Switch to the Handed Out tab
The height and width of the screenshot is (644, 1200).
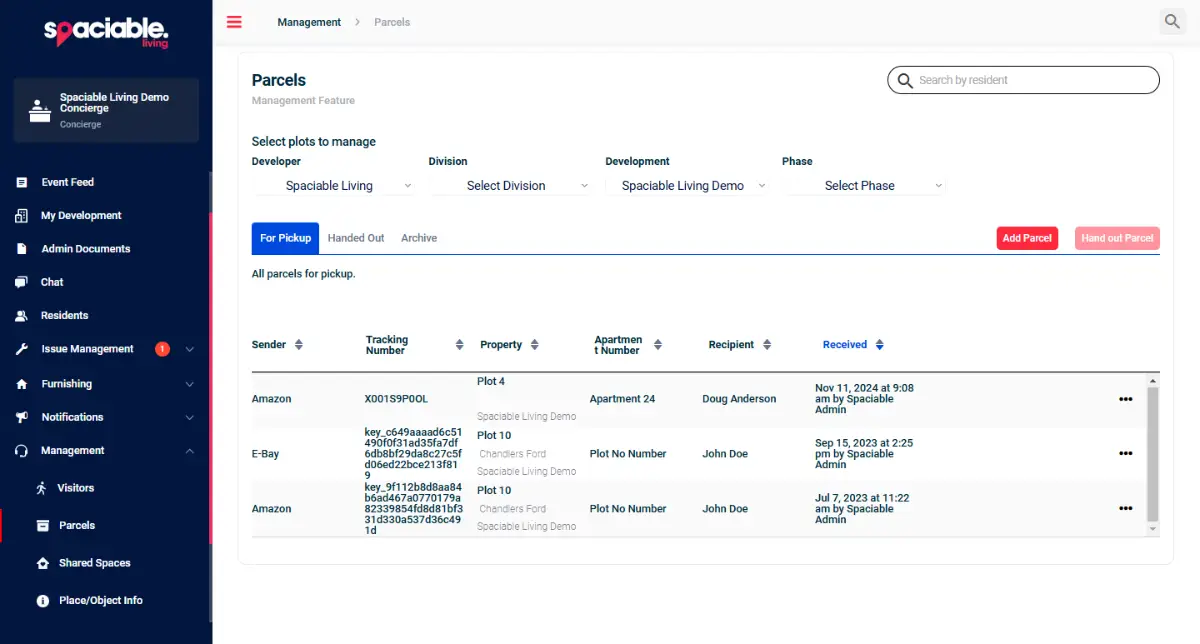point(356,238)
